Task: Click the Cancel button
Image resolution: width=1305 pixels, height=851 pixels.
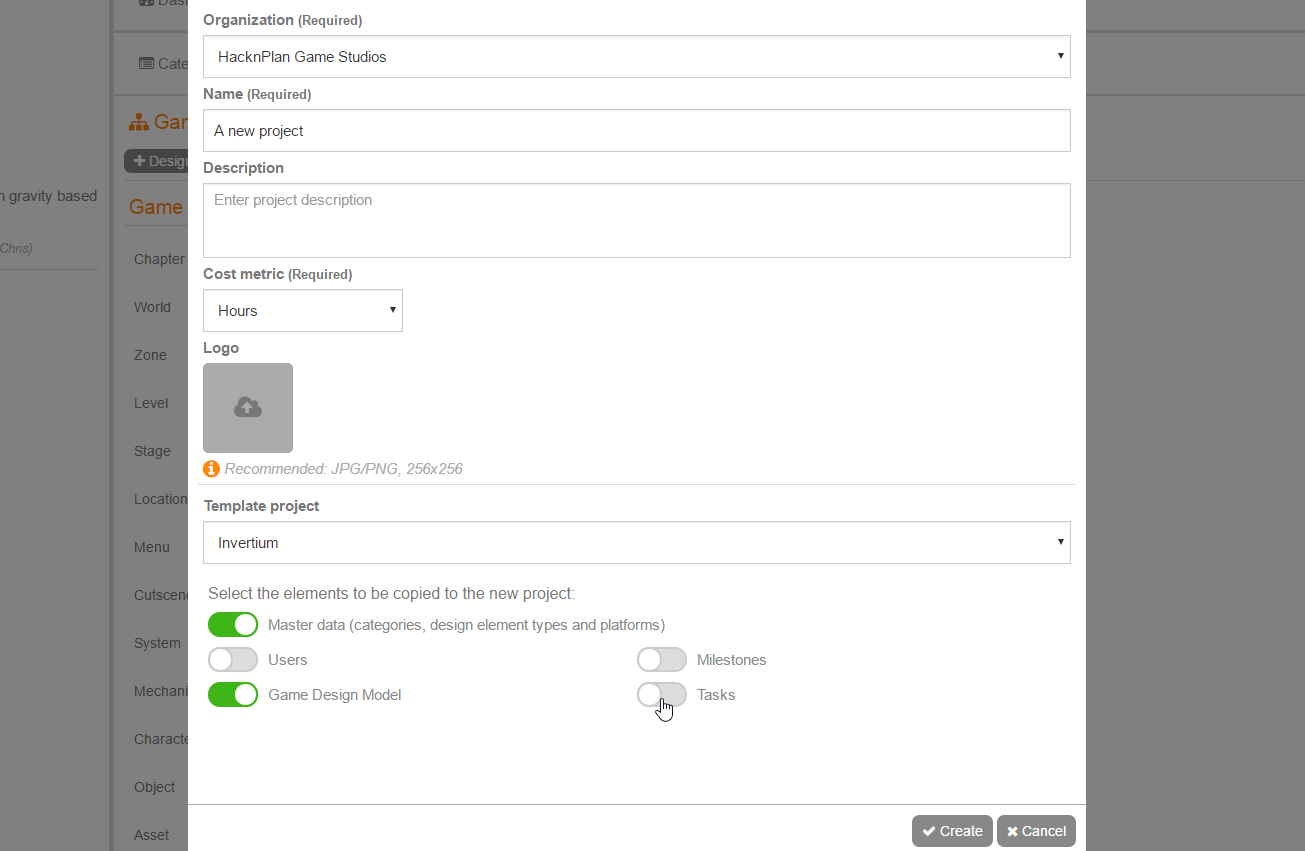Action: [x=1036, y=831]
